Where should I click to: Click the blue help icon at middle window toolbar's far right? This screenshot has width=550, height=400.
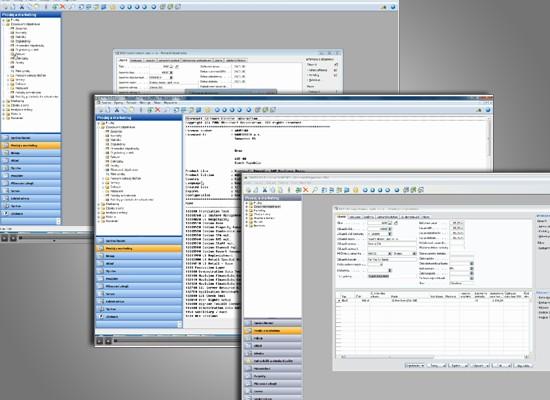(x=488, y=110)
